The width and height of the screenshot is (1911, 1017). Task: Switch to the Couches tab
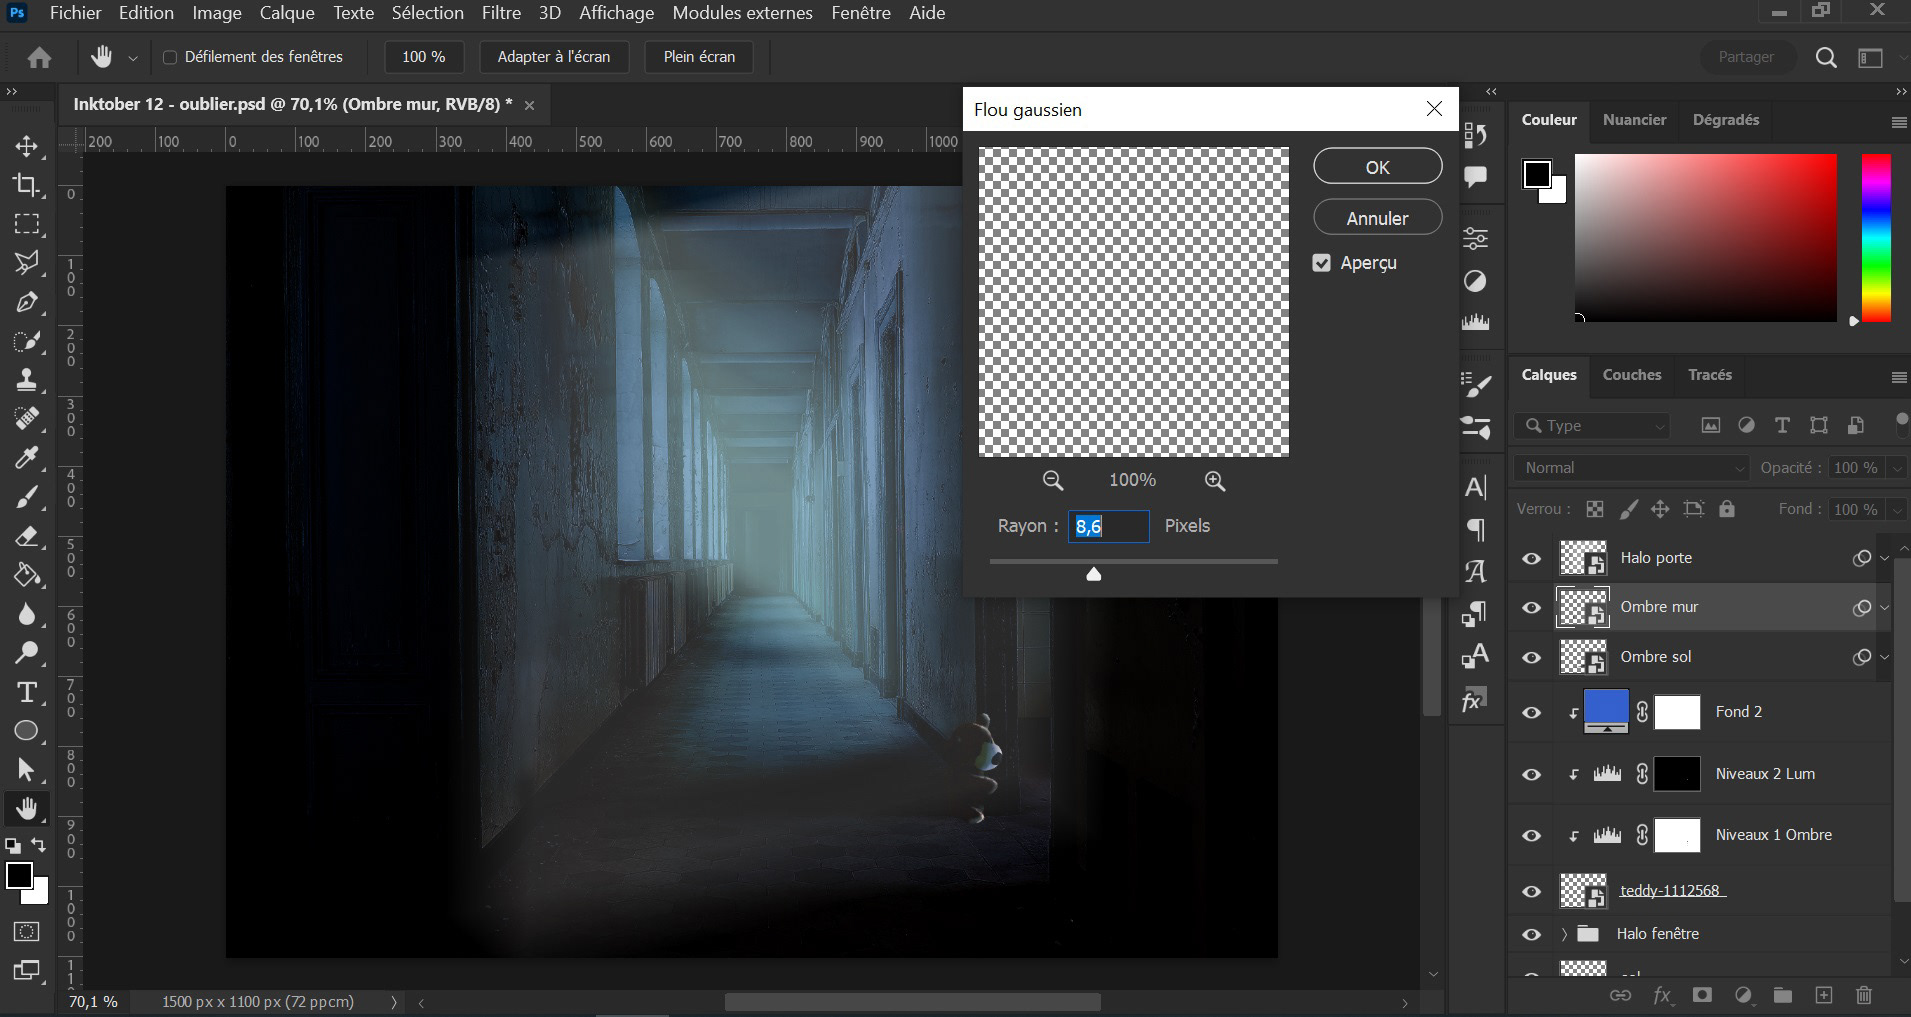(1632, 375)
